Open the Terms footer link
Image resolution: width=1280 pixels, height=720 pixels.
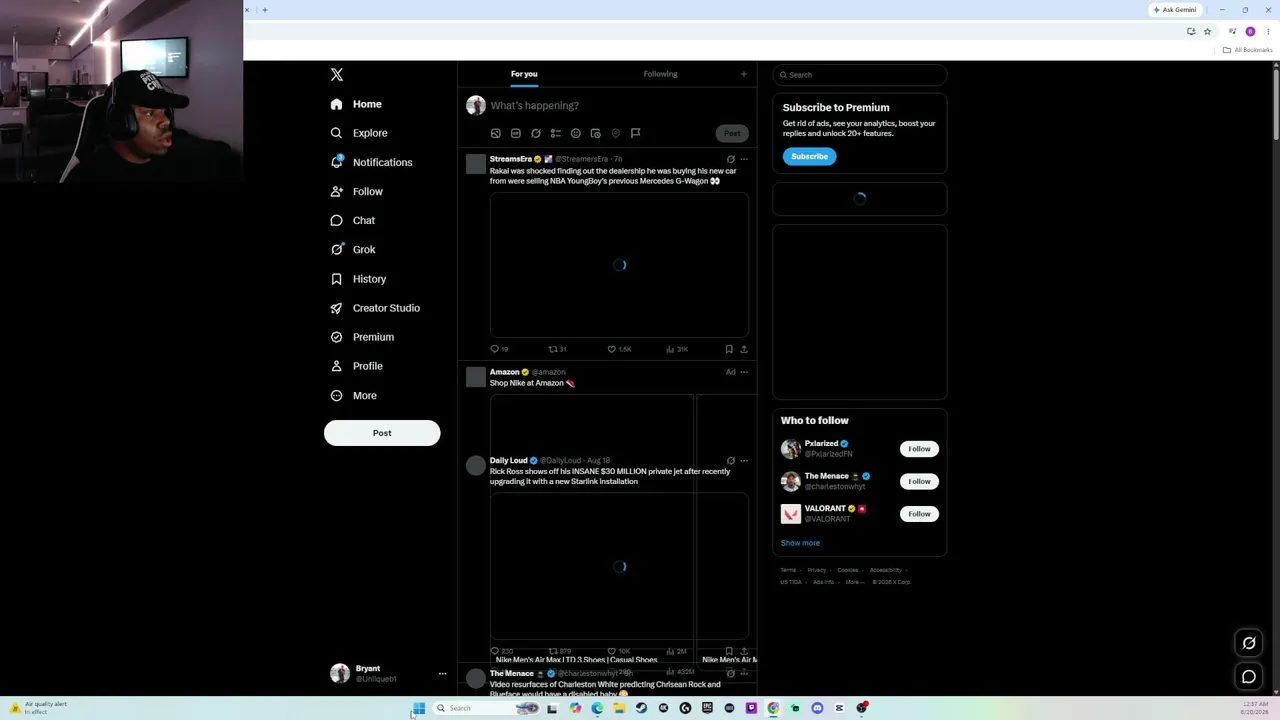(x=788, y=570)
